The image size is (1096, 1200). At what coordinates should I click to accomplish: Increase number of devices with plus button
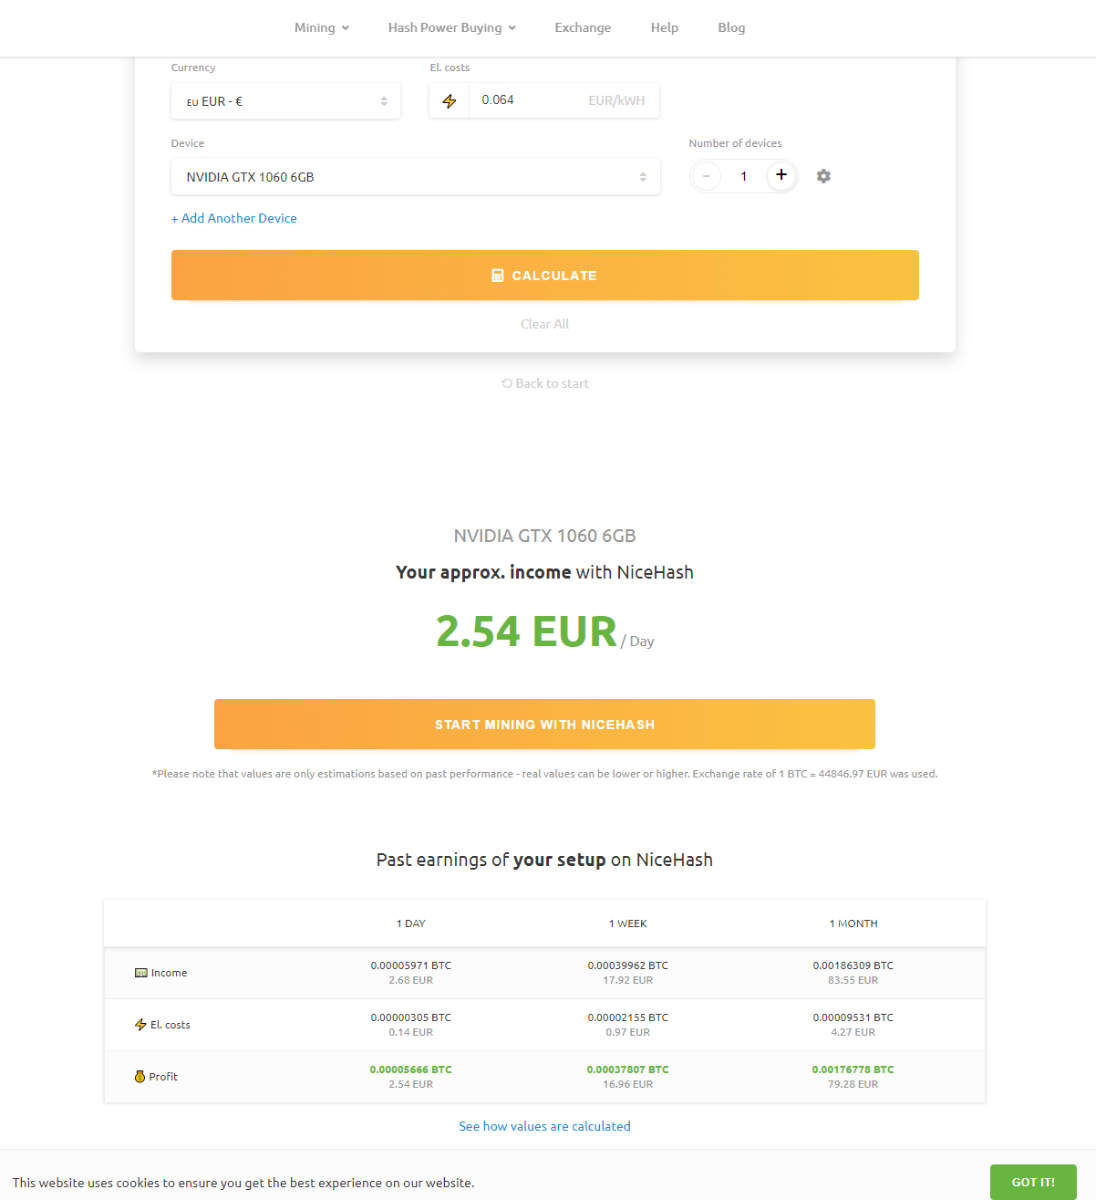(x=781, y=176)
